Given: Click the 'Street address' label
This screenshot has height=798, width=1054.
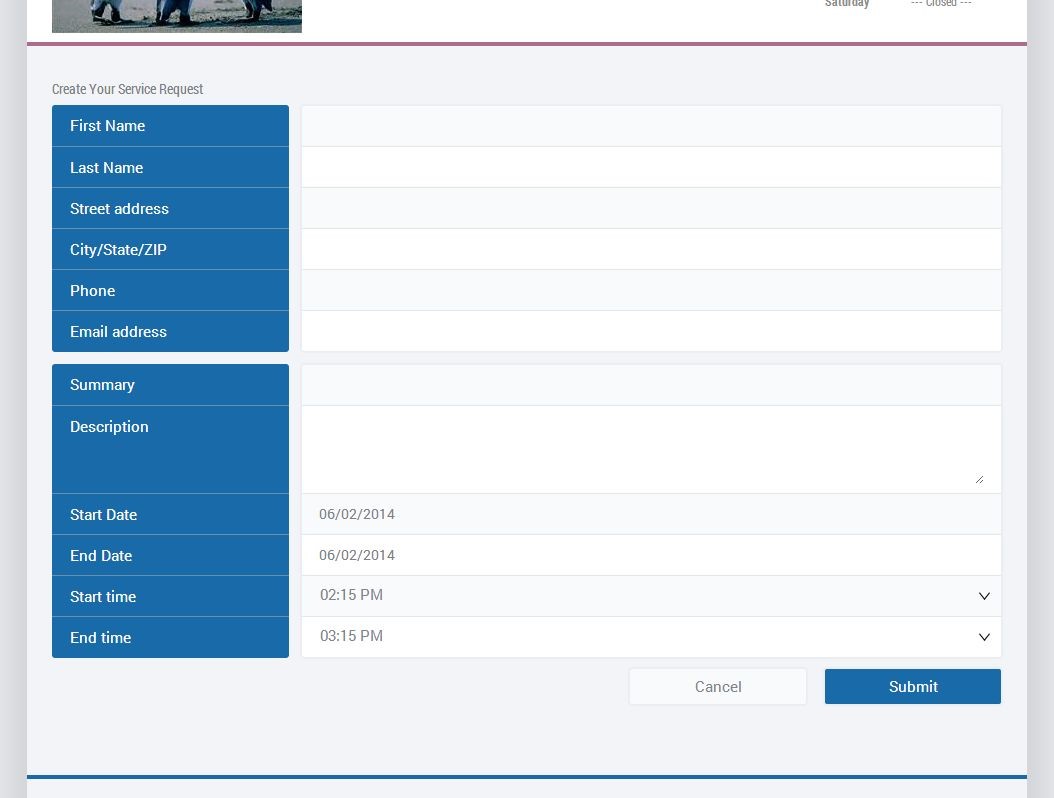Looking at the screenshot, I should point(119,208).
